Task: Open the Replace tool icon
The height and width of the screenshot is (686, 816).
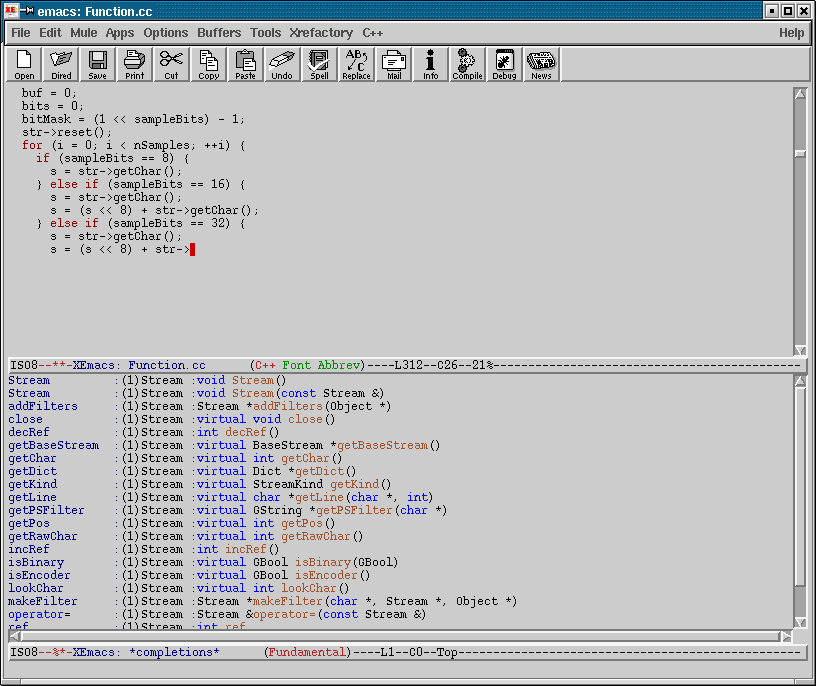Action: click(356, 65)
